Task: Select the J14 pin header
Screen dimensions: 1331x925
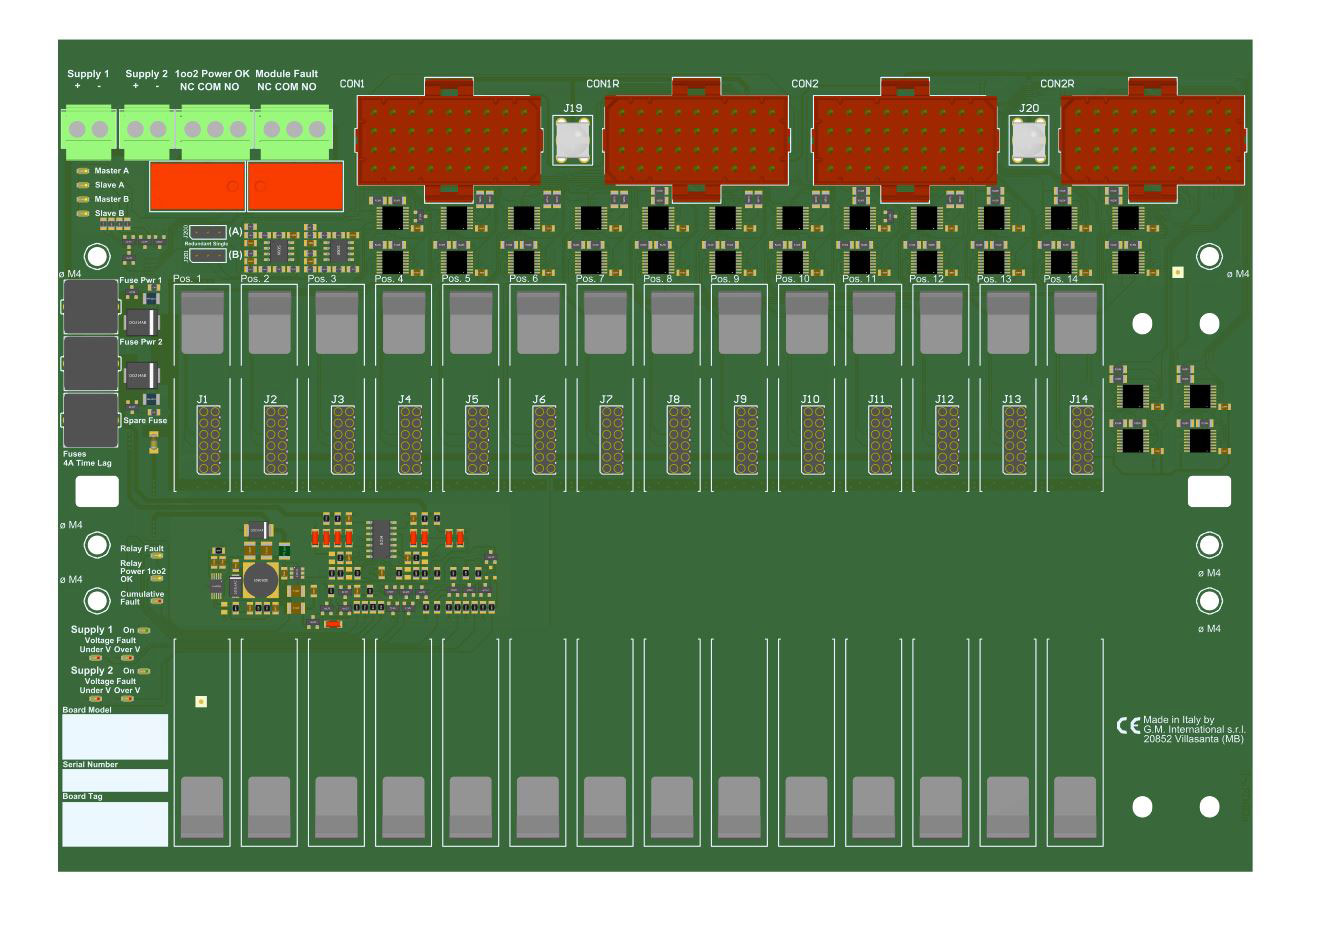Action: [1081, 441]
